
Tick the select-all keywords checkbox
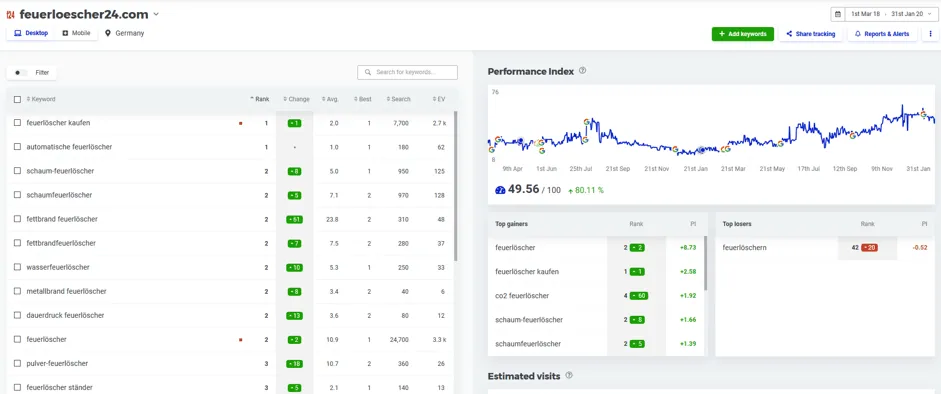[17, 100]
